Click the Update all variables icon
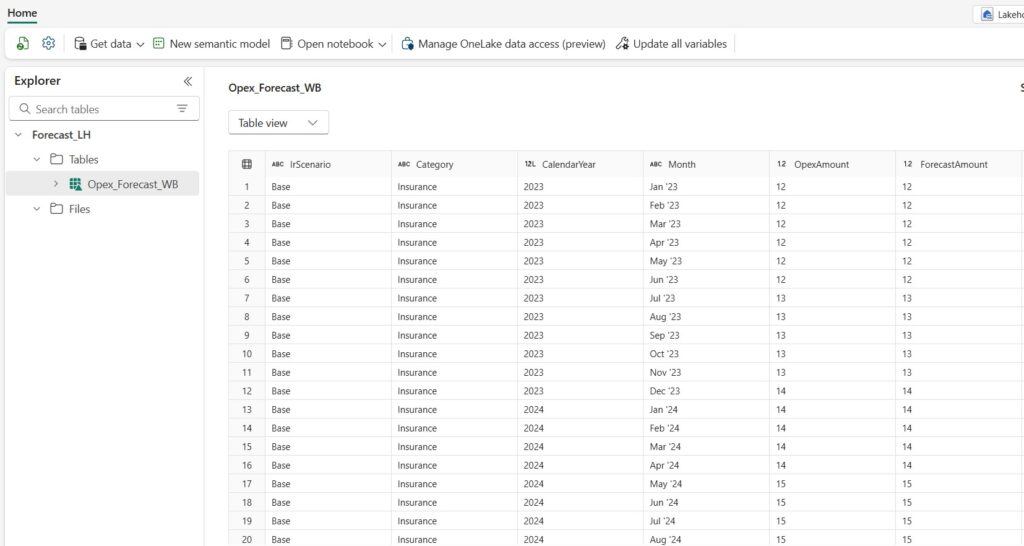1024x546 pixels. (x=622, y=44)
